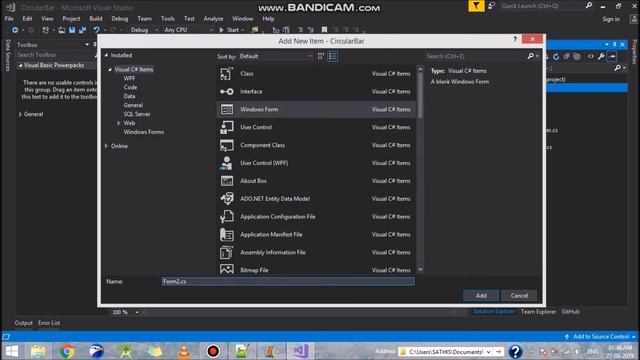Open the File menu
Image resolution: width=640 pixels, height=360 pixels.
(x=9, y=19)
